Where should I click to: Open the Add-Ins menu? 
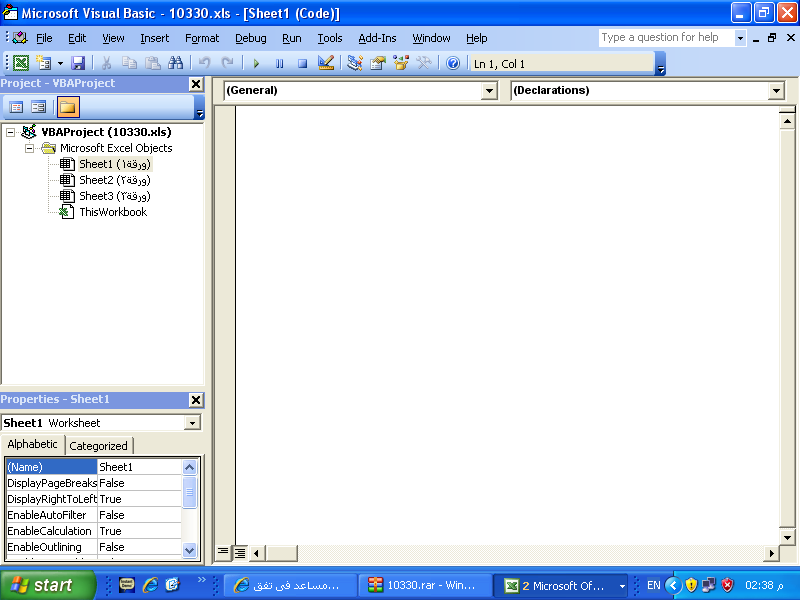pos(377,38)
